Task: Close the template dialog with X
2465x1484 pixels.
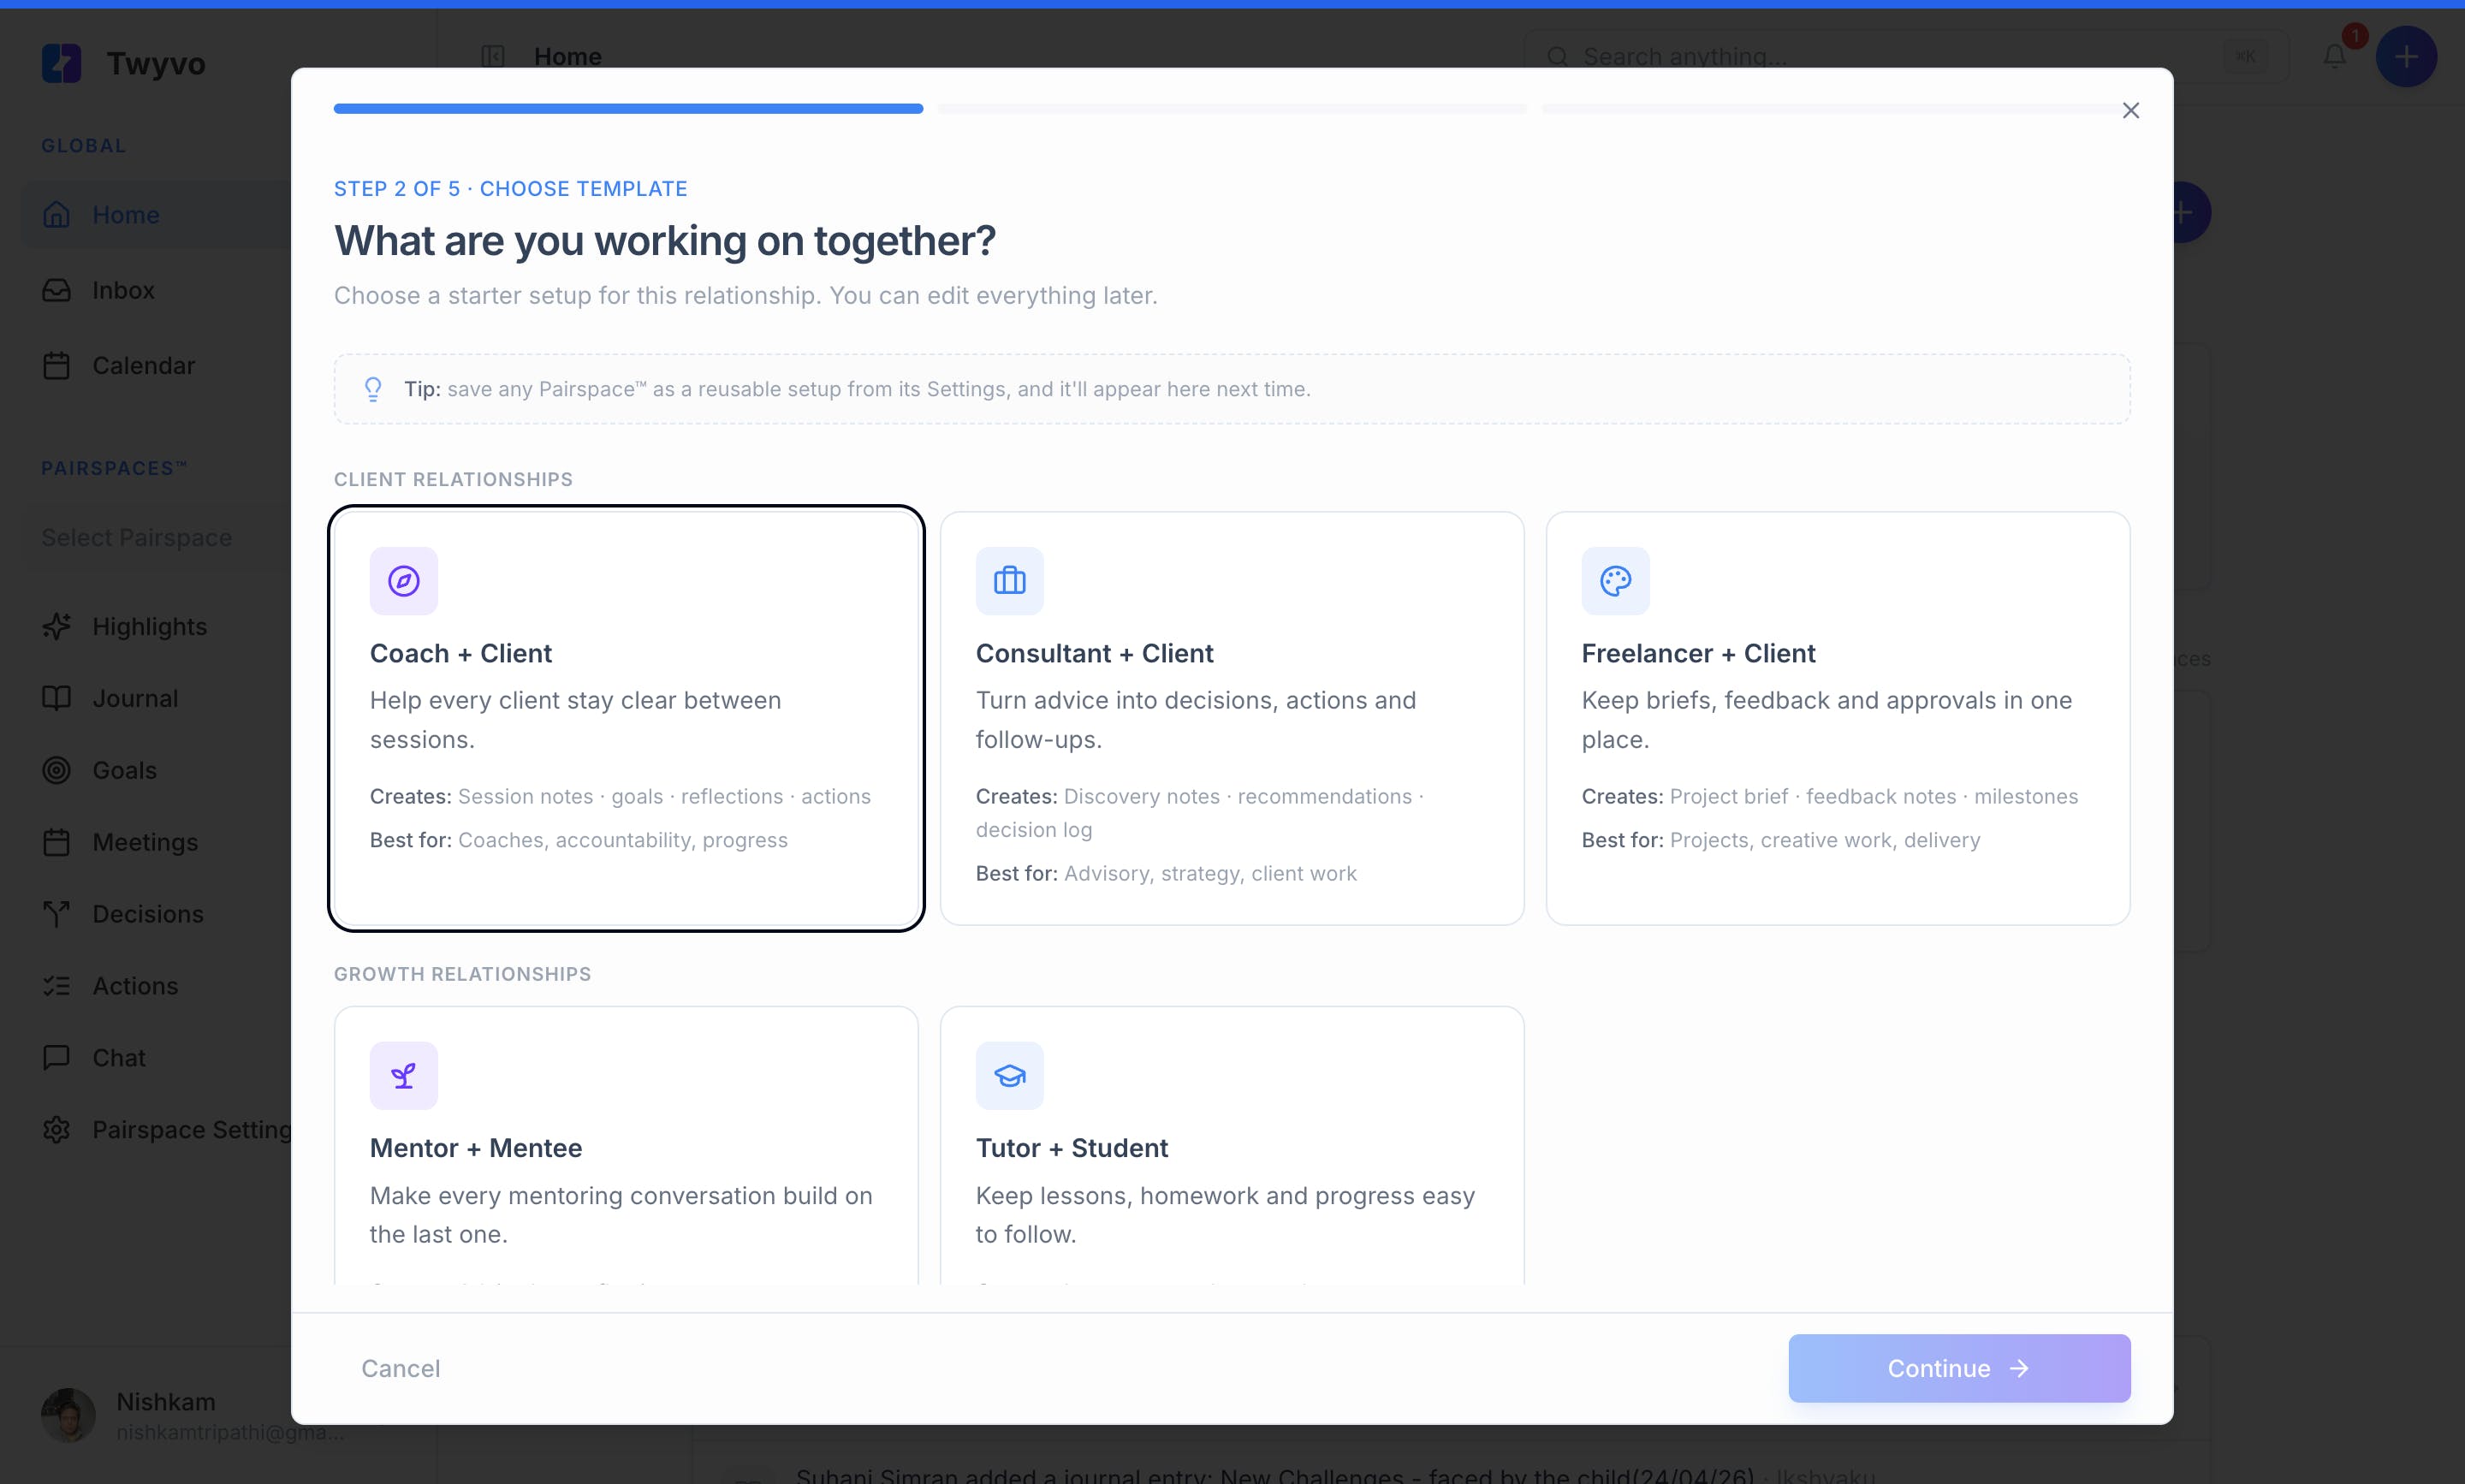Action: [2130, 110]
